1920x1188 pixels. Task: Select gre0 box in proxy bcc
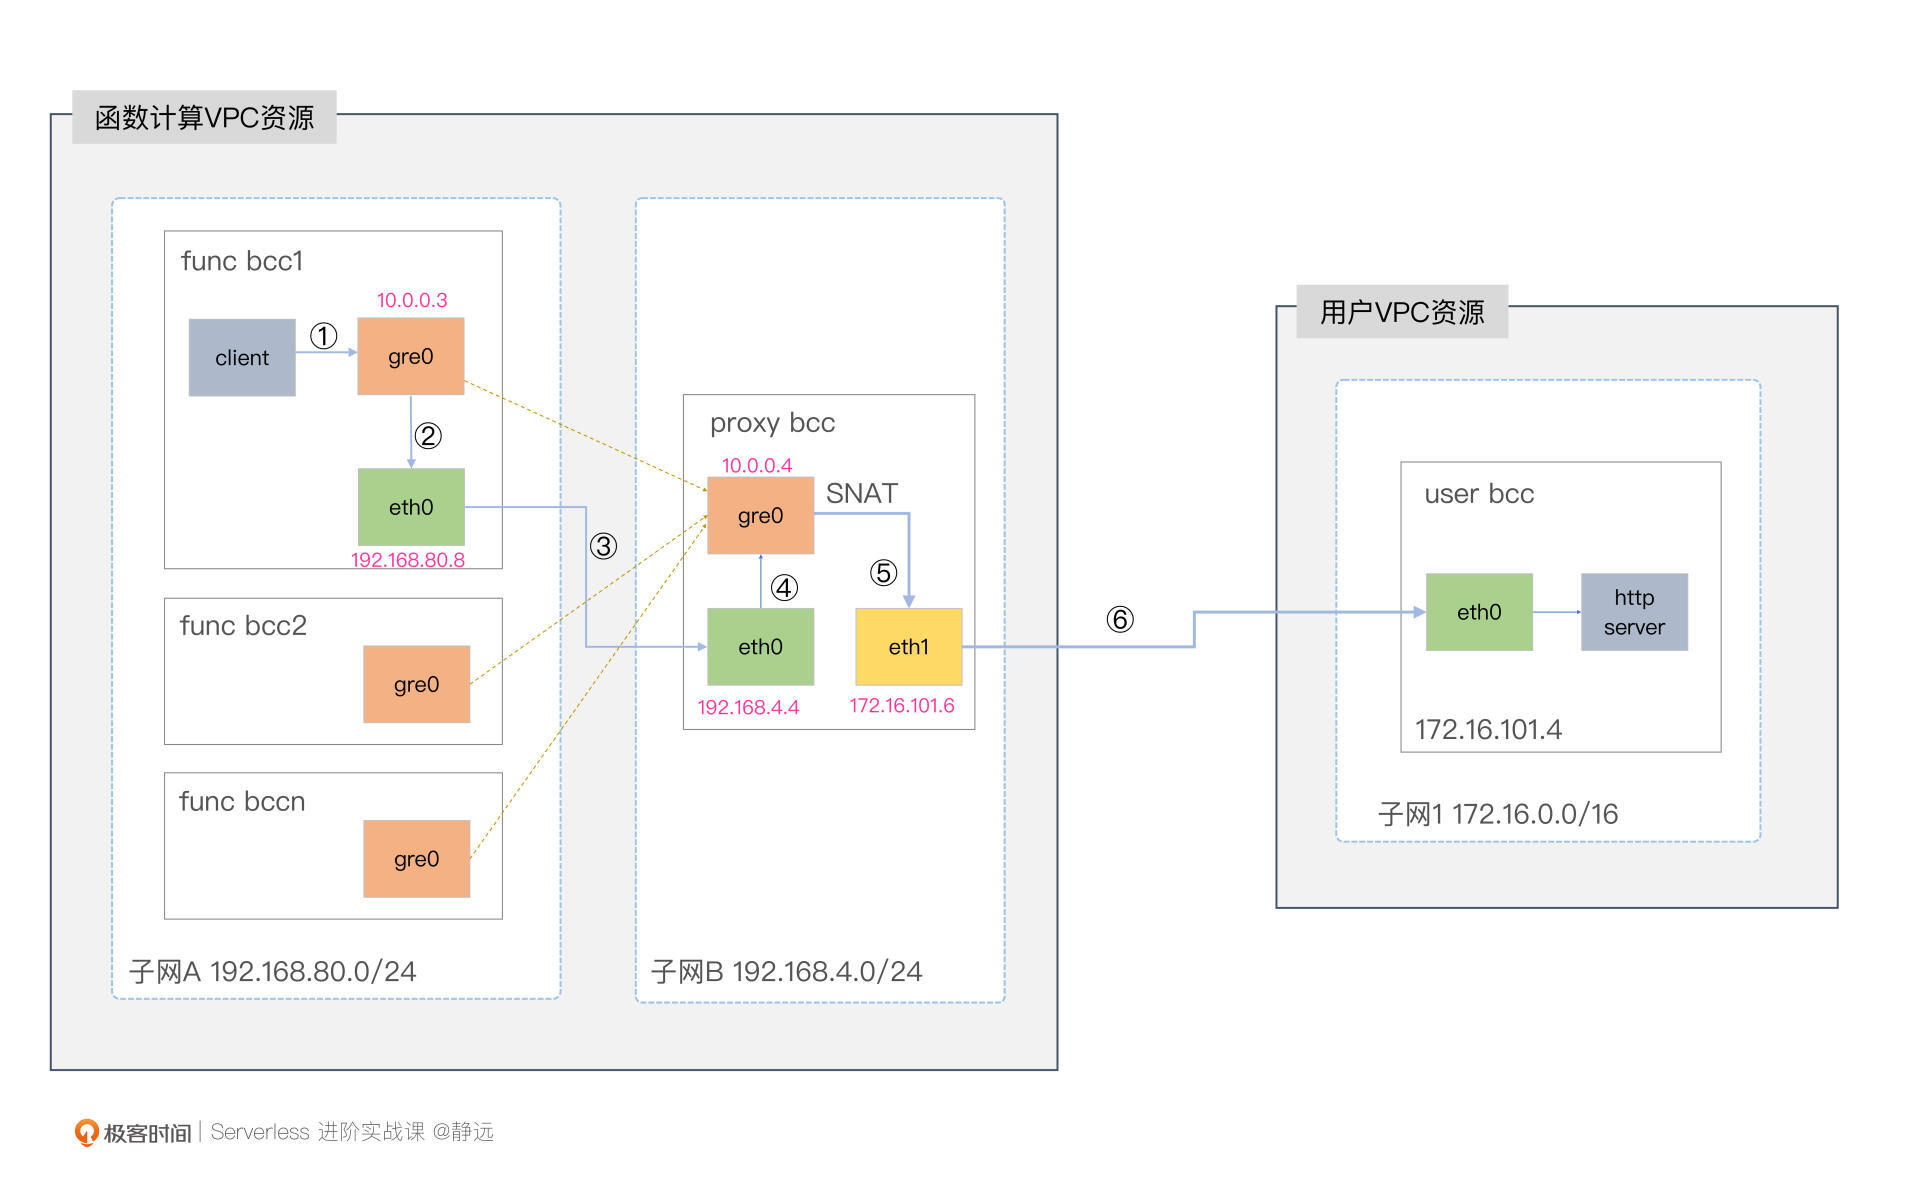[760, 515]
